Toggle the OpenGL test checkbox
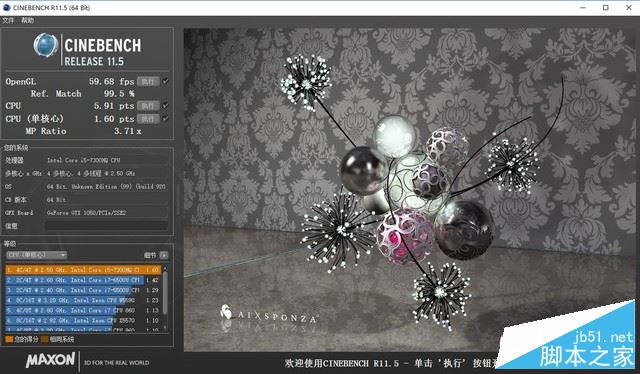The width and height of the screenshot is (640, 374). (165, 81)
